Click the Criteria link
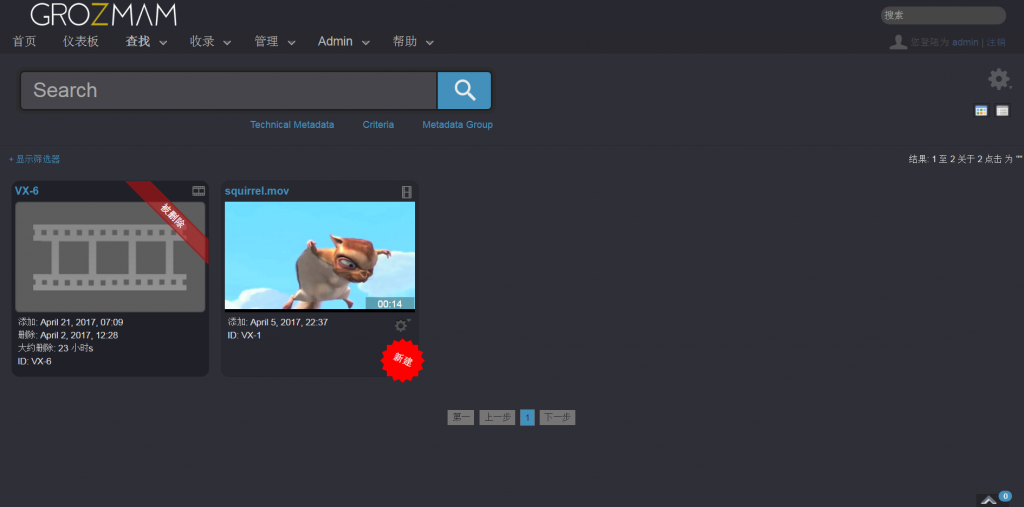Screen dimensions: 1024x507 click(x=378, y=125)
